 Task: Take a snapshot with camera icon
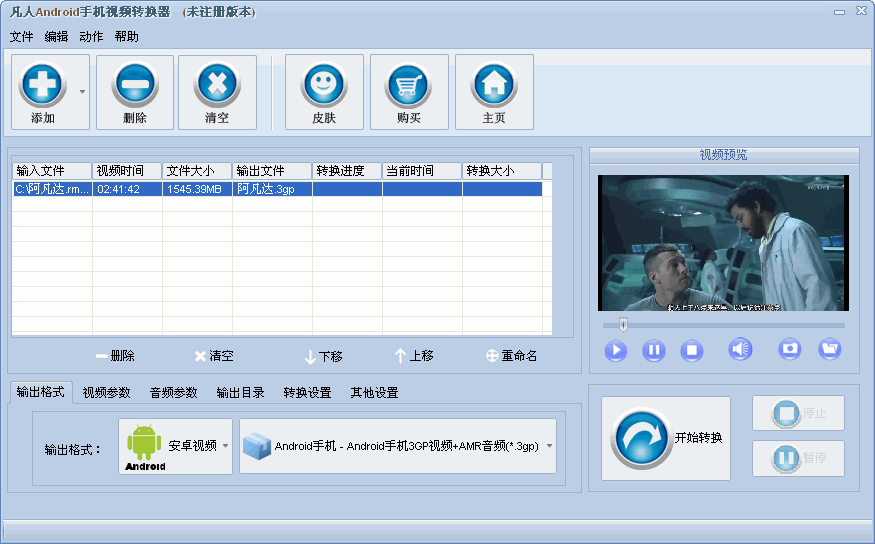click(790, 349)
